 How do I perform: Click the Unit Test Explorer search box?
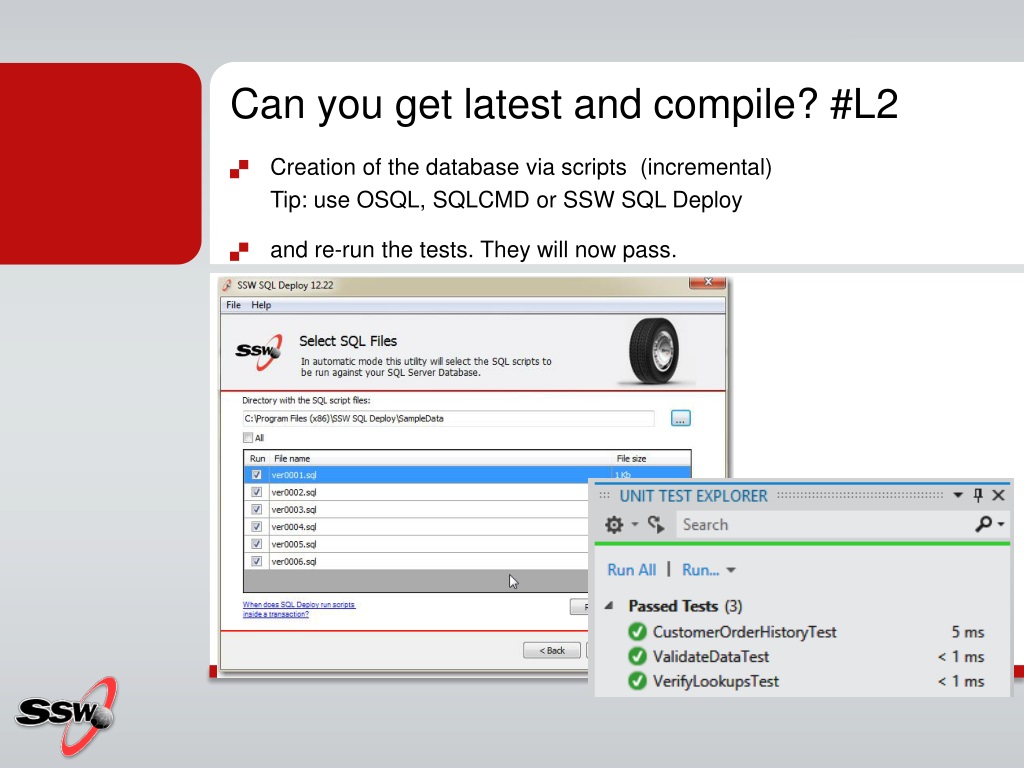[824, 524]
